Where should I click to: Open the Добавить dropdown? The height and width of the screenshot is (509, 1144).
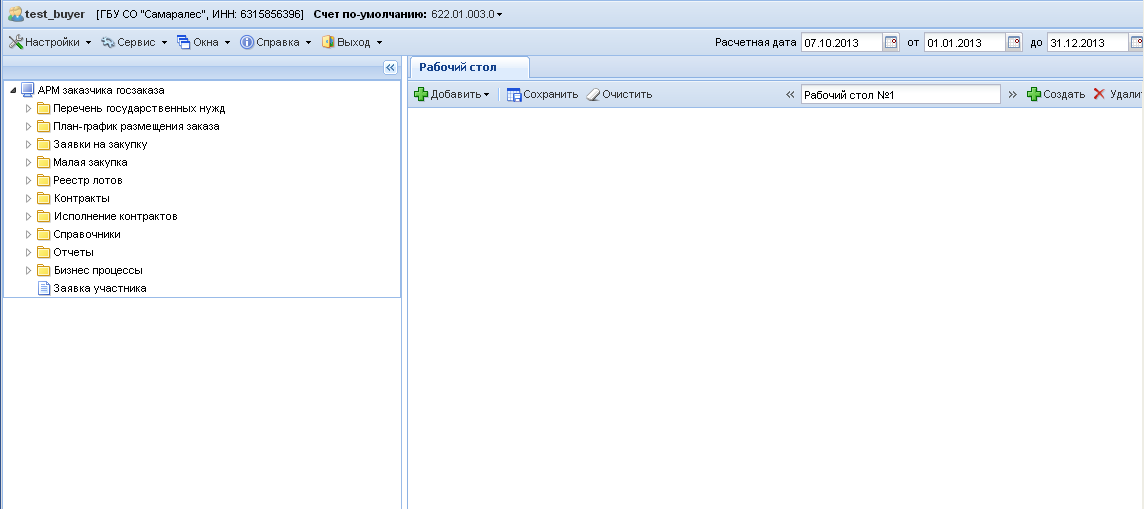point(452,94)
